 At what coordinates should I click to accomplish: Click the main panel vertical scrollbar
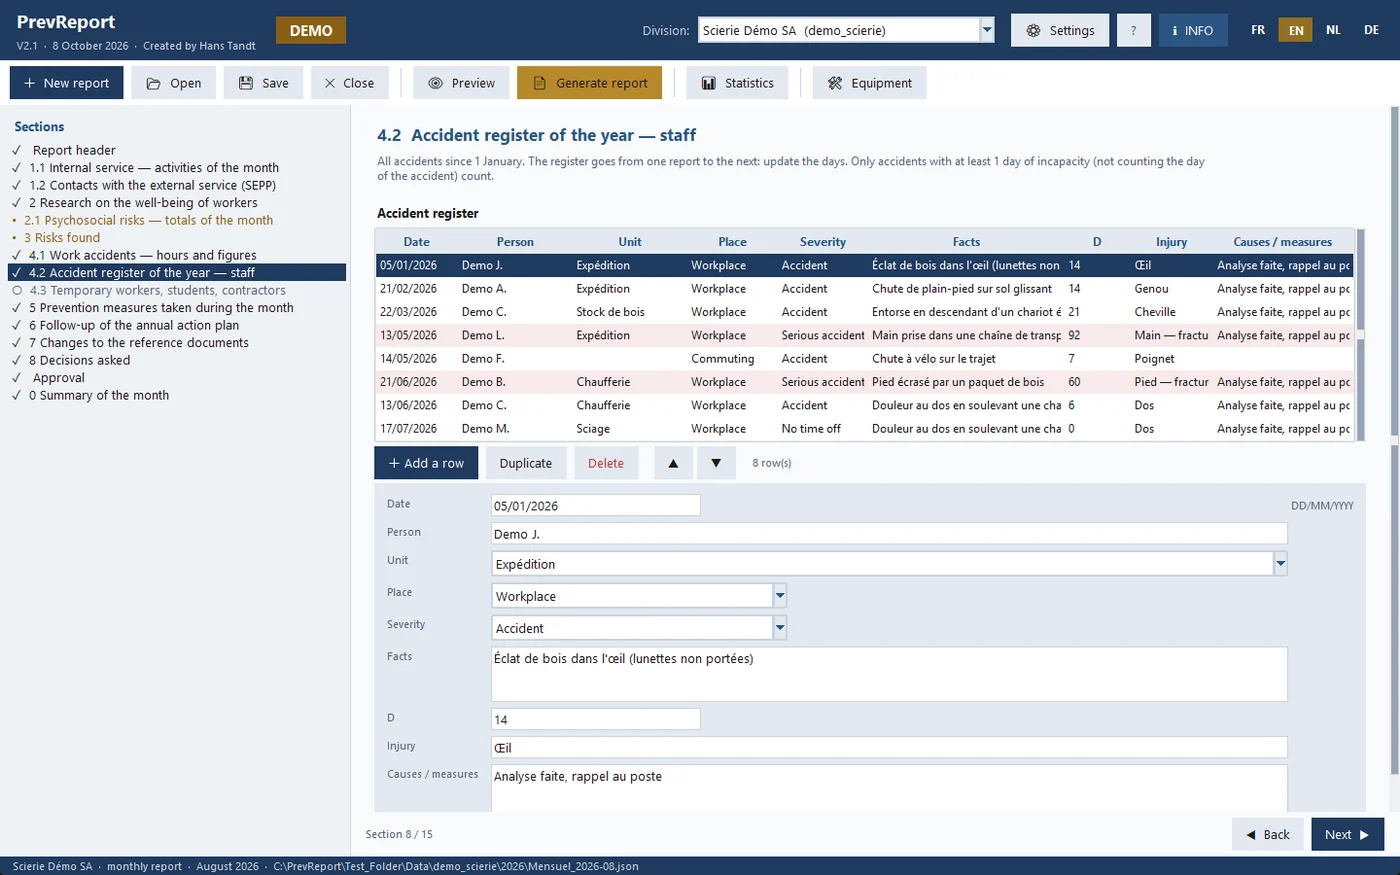point(1395,440)
